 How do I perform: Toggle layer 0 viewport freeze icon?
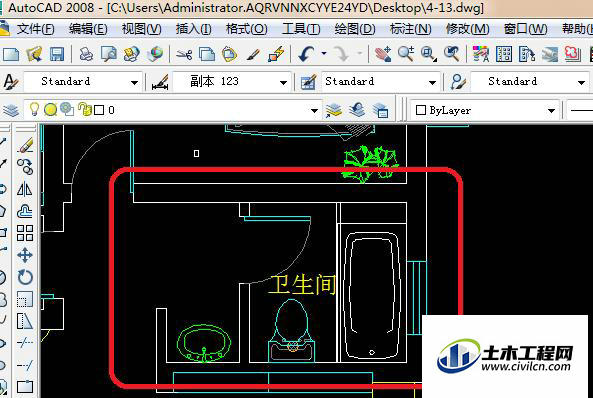[x=67, y=110]
